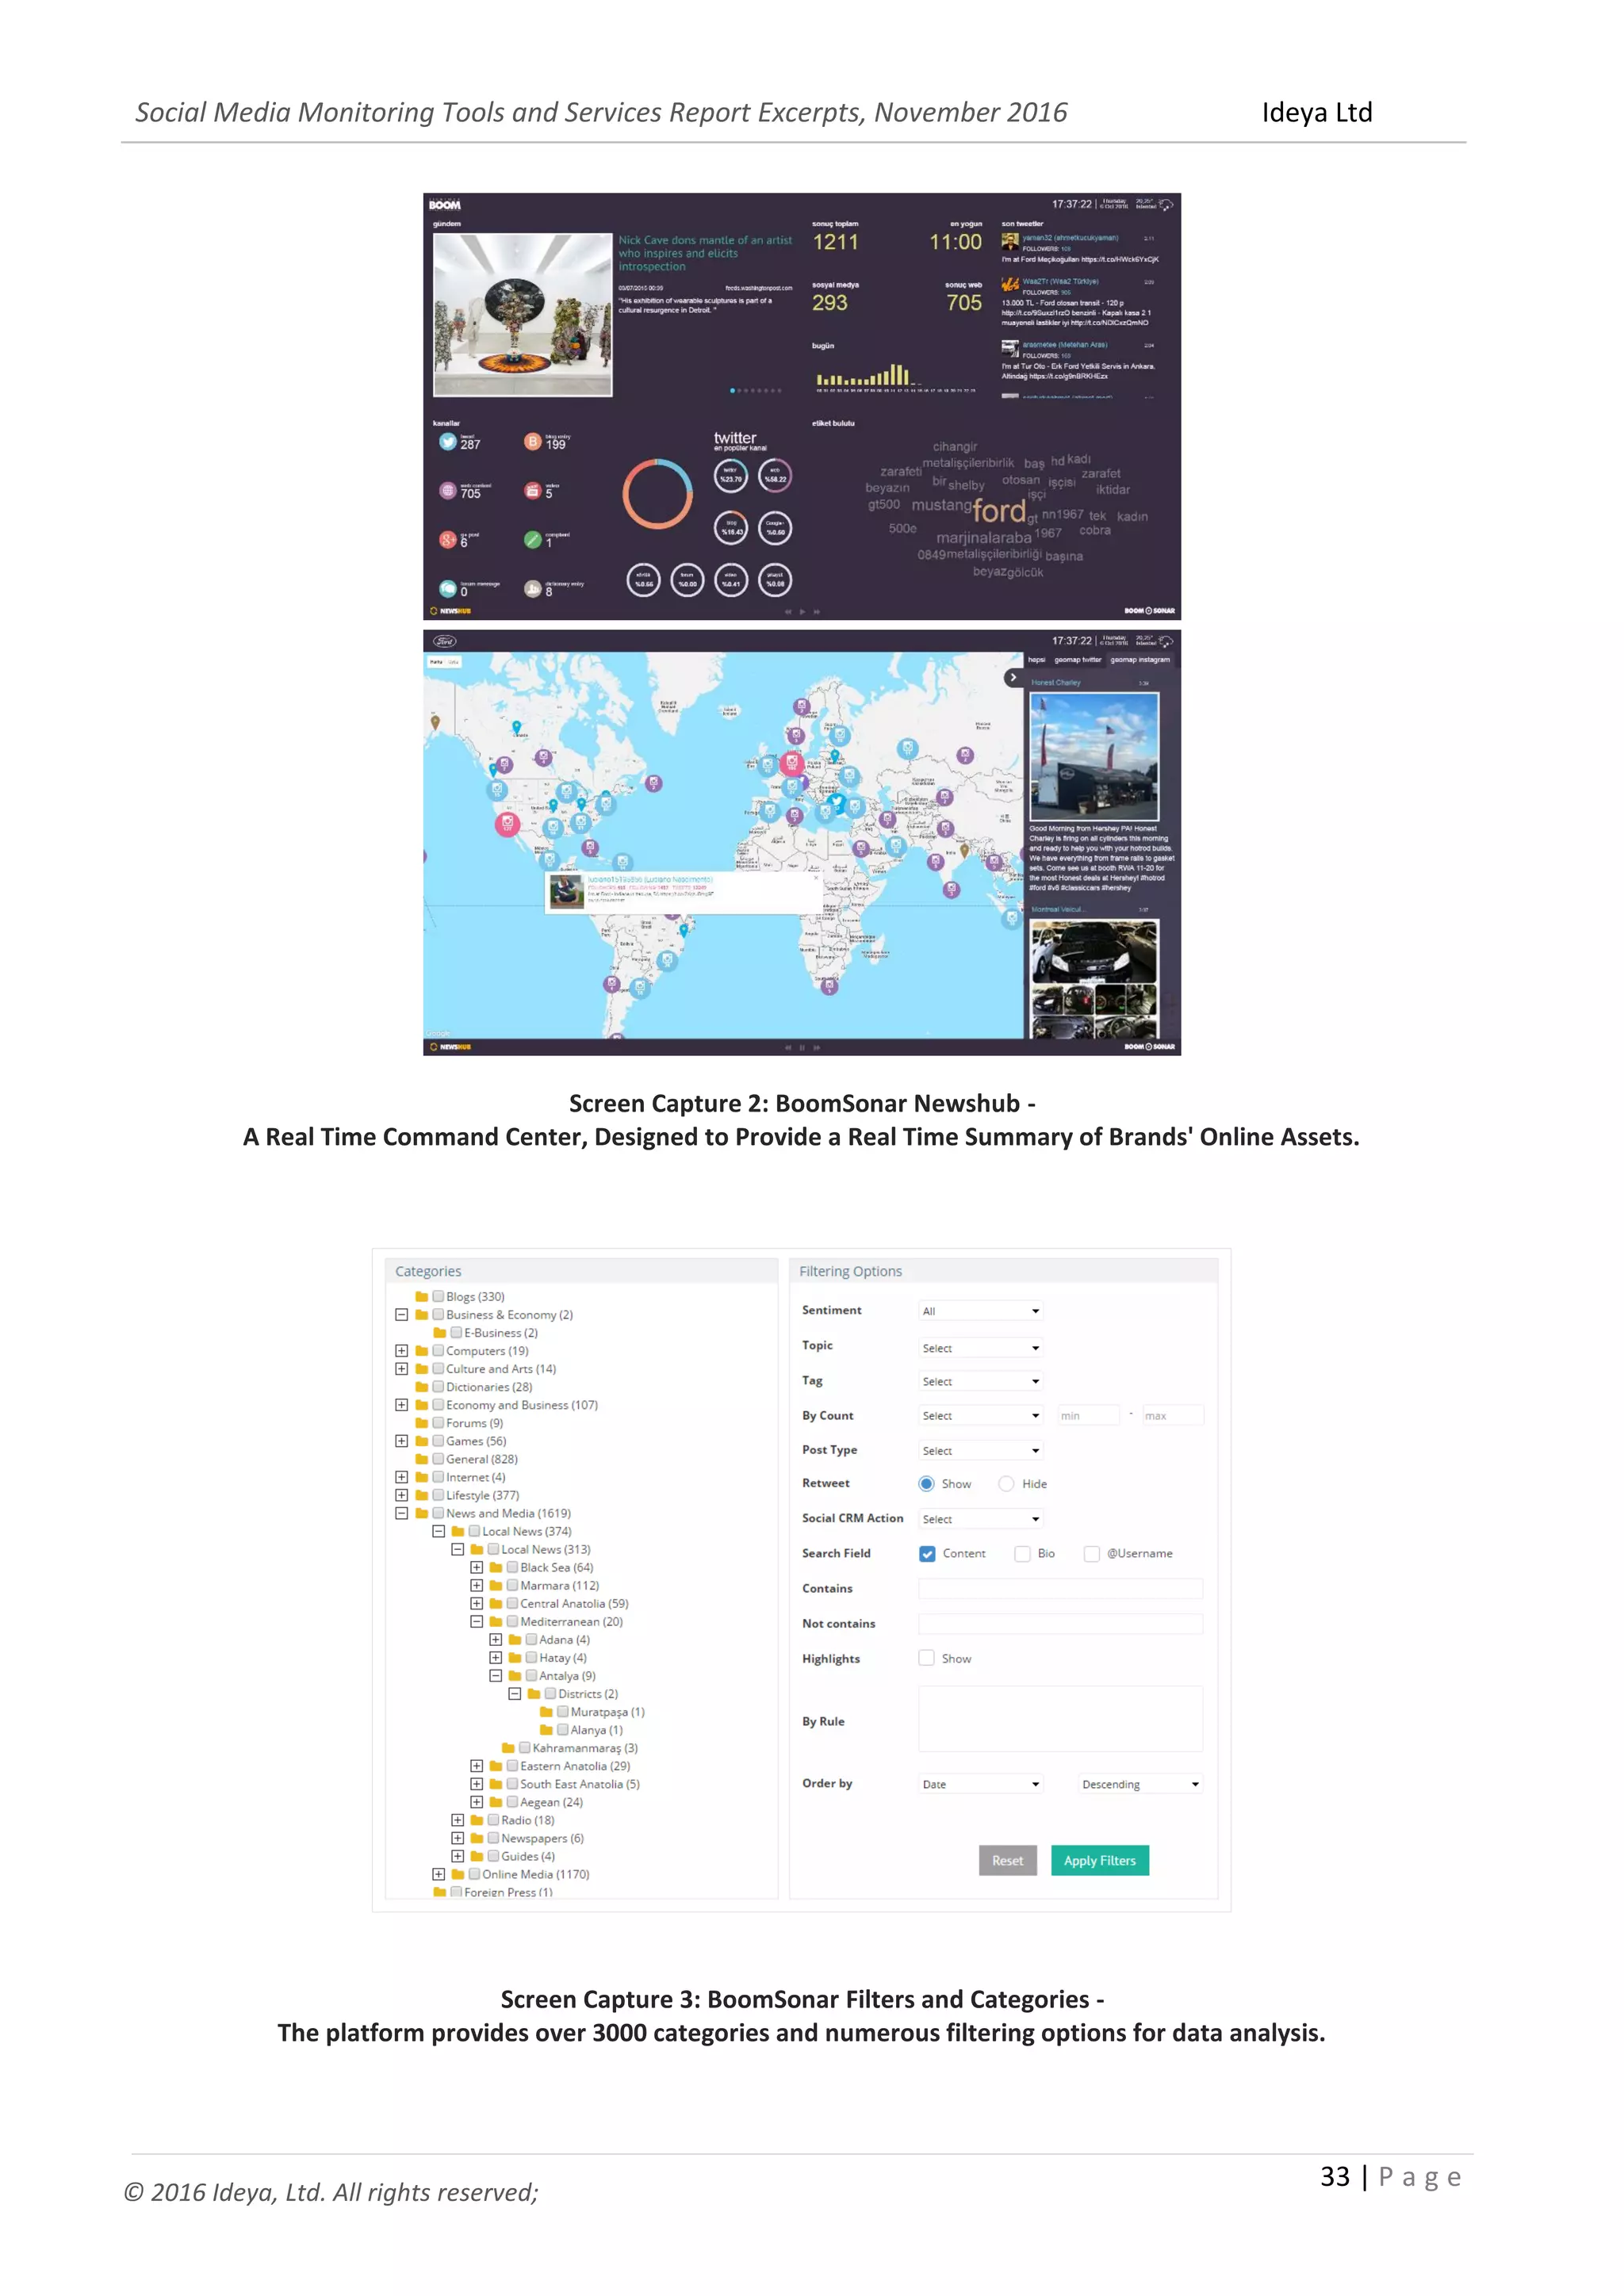Enable the Highlights Show checkbox

927,1658
